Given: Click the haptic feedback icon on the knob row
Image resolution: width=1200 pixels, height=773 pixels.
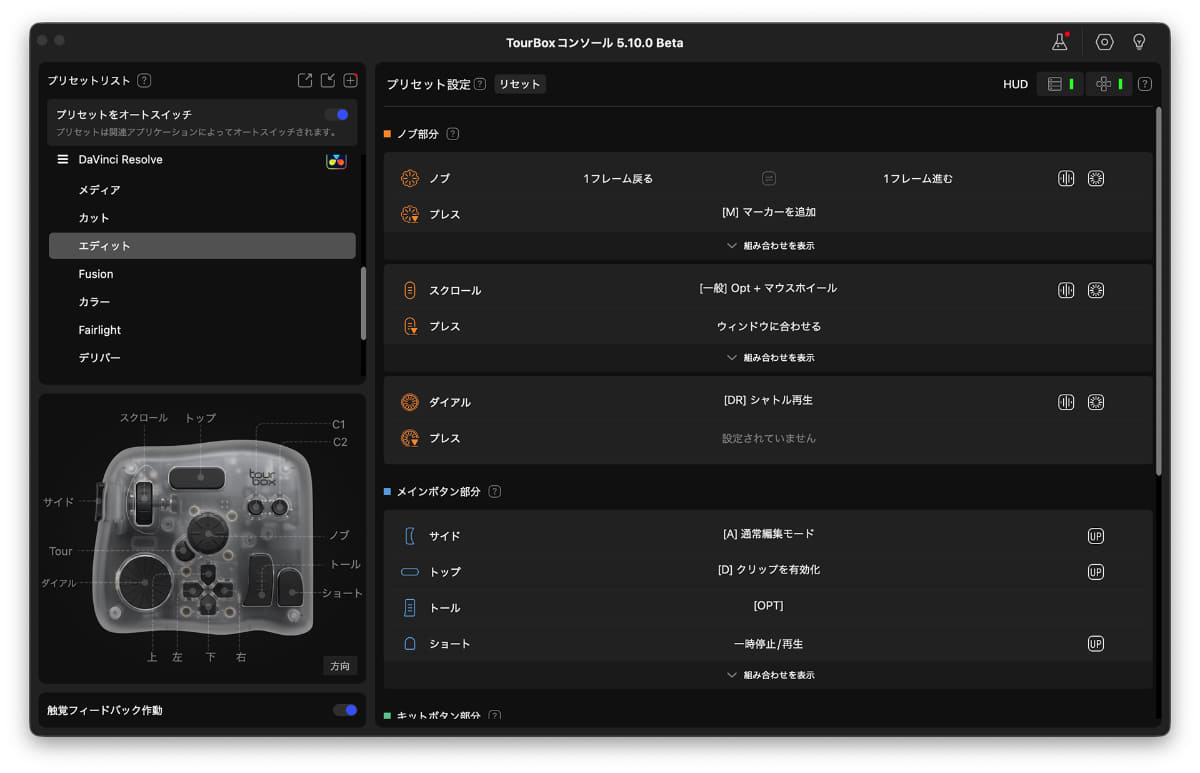Looking at the screenshot, I should click(1066, 178).
